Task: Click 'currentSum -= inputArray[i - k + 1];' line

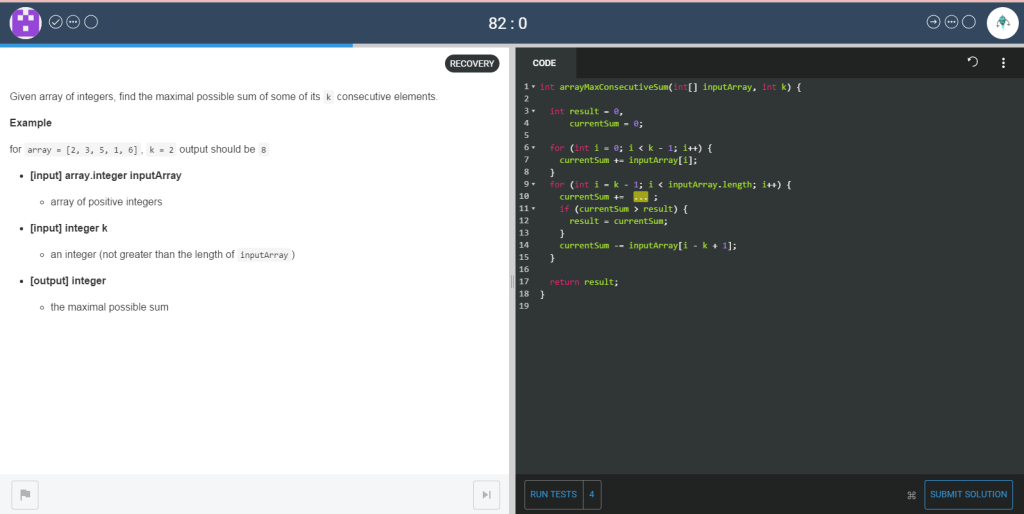Action: (x=648, y=246)
